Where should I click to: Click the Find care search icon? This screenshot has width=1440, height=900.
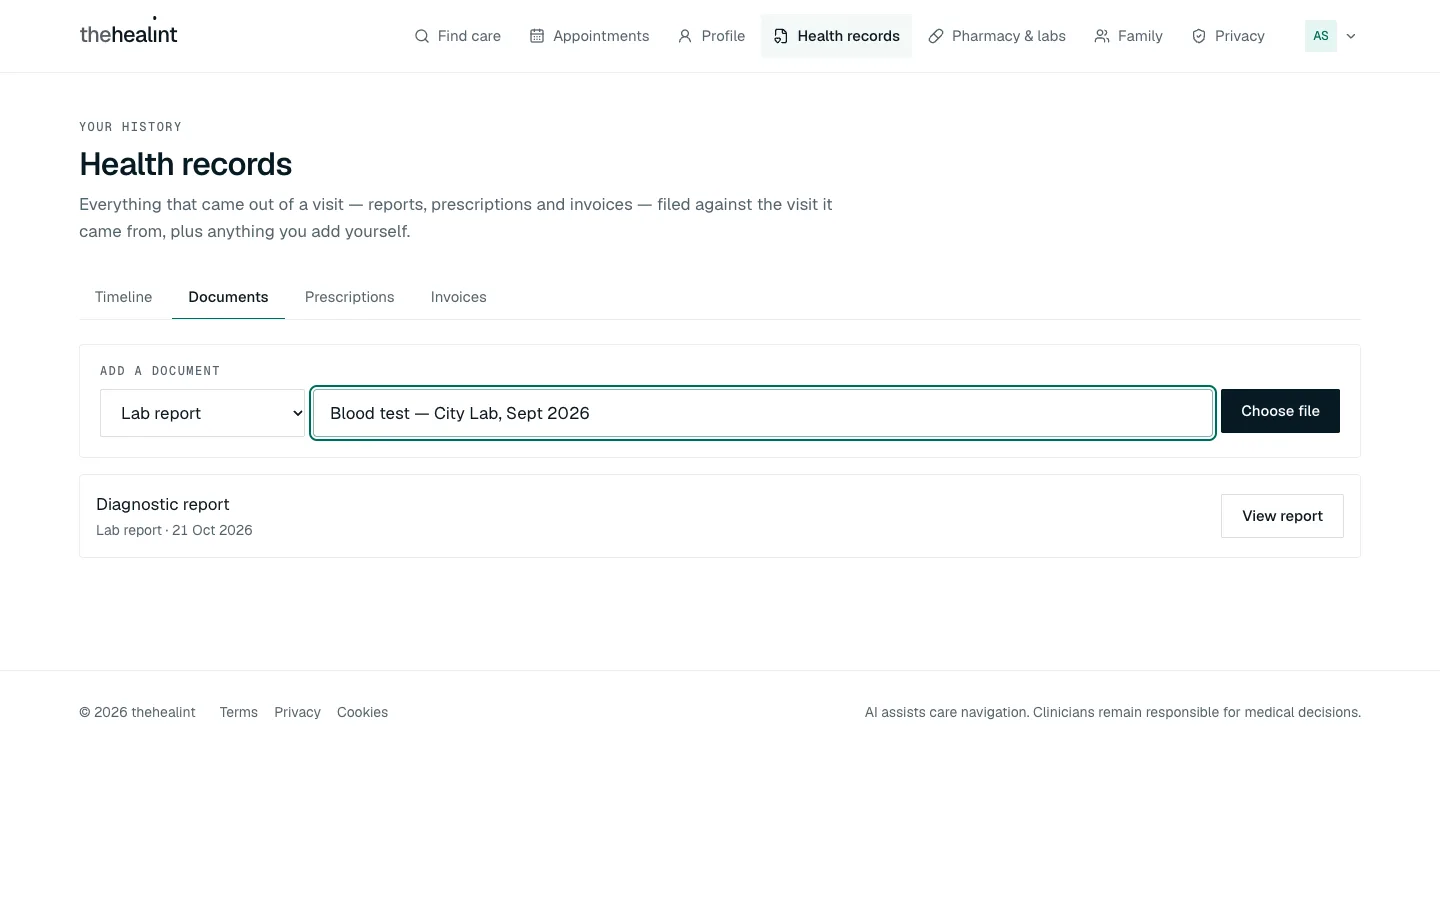point(422,36)
